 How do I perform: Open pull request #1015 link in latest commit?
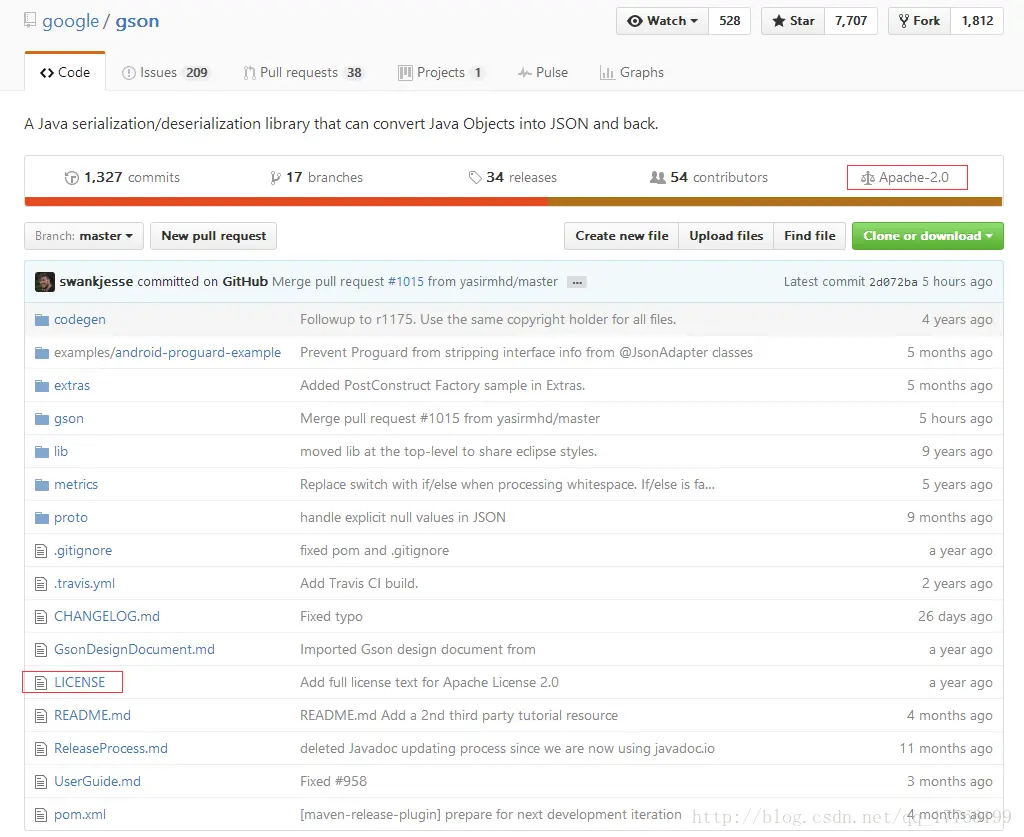(406, 282)
